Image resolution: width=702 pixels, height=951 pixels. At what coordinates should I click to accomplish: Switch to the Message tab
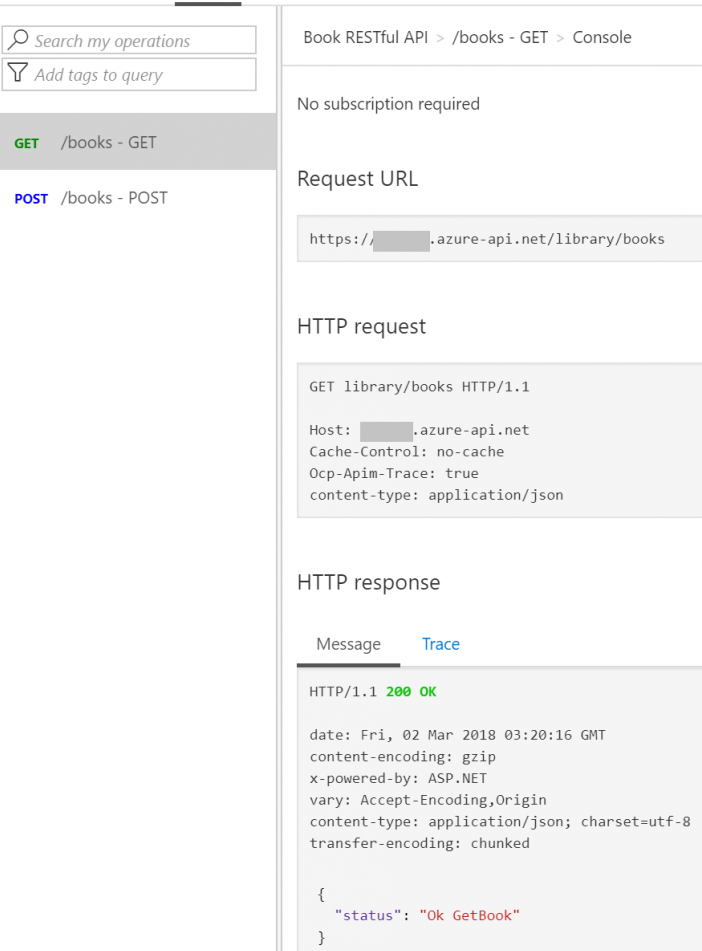pos(348,644)
